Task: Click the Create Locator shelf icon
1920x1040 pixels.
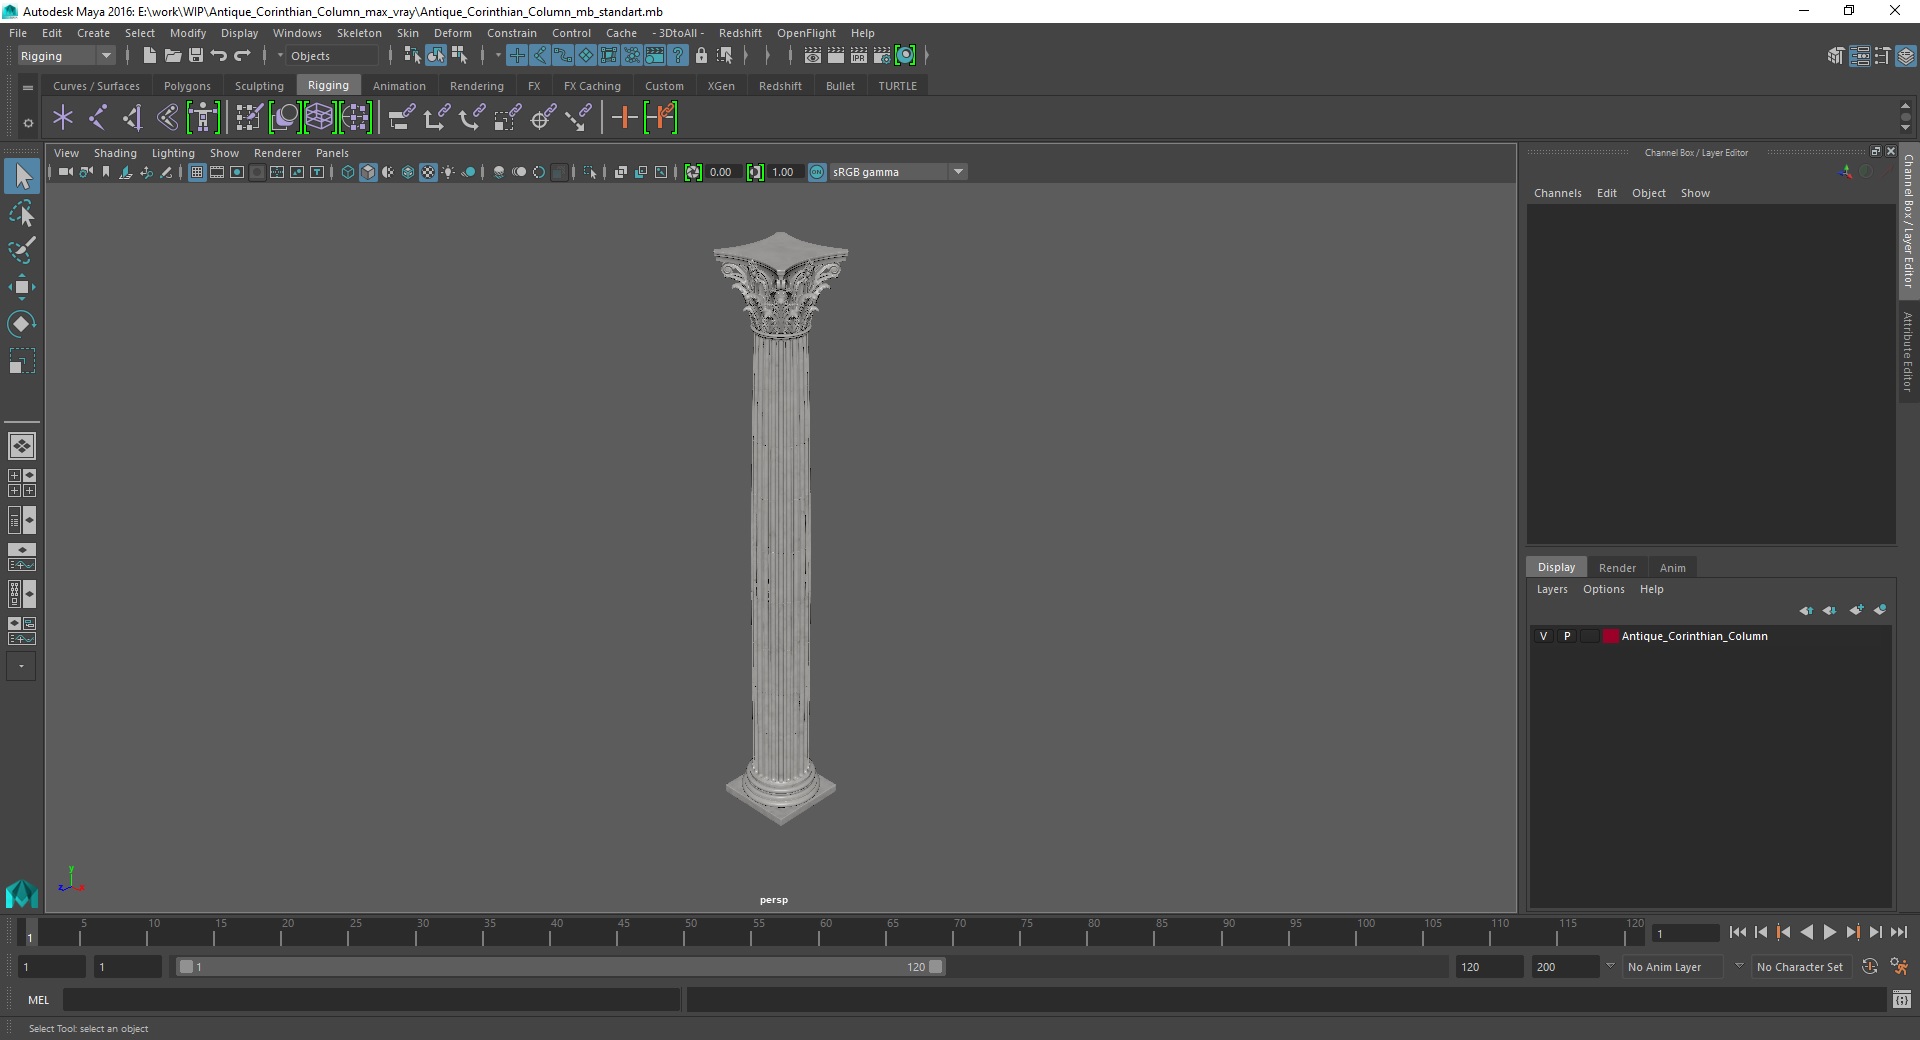Action: (63, 118)
